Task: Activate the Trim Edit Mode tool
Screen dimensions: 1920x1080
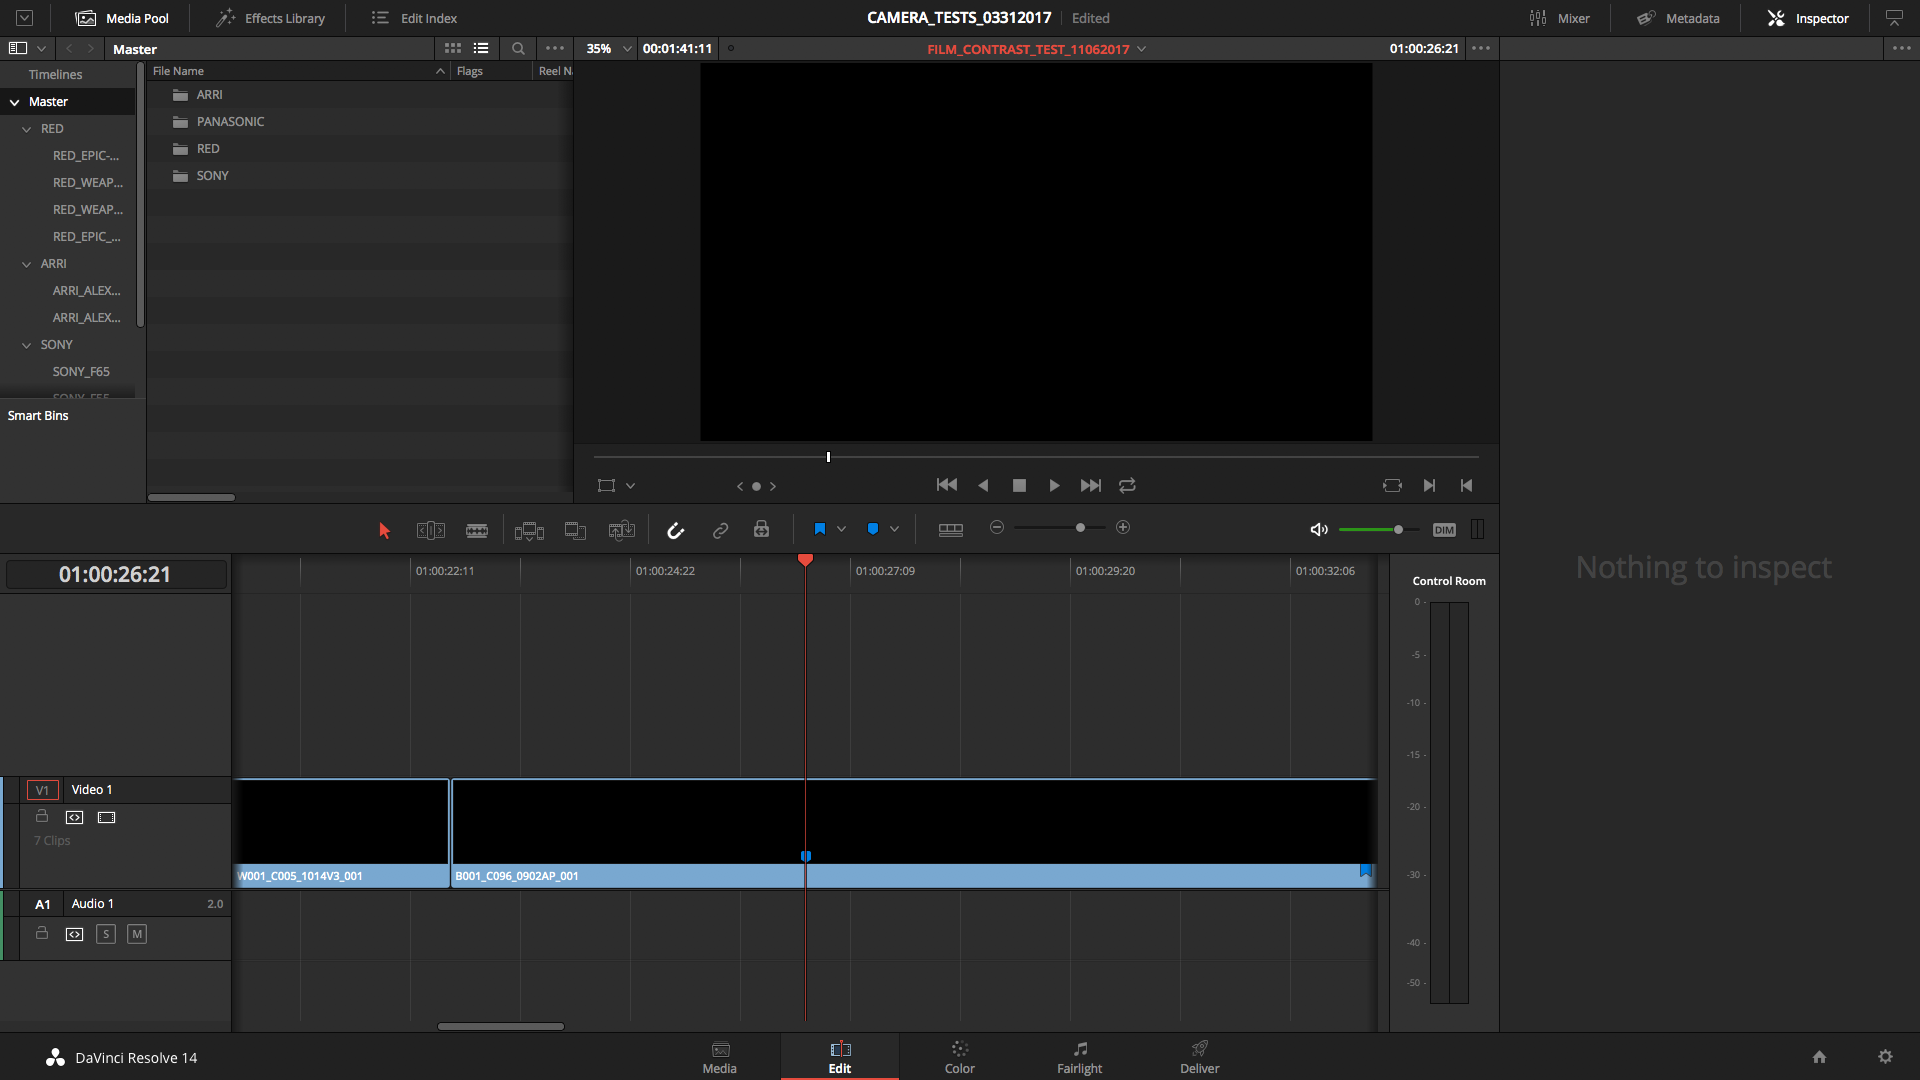Action: pos(431,531)
